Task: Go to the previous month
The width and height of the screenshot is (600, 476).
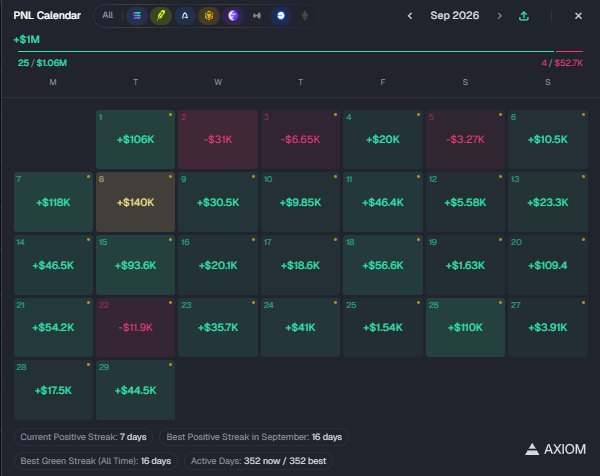Action: tap(410, 16)
